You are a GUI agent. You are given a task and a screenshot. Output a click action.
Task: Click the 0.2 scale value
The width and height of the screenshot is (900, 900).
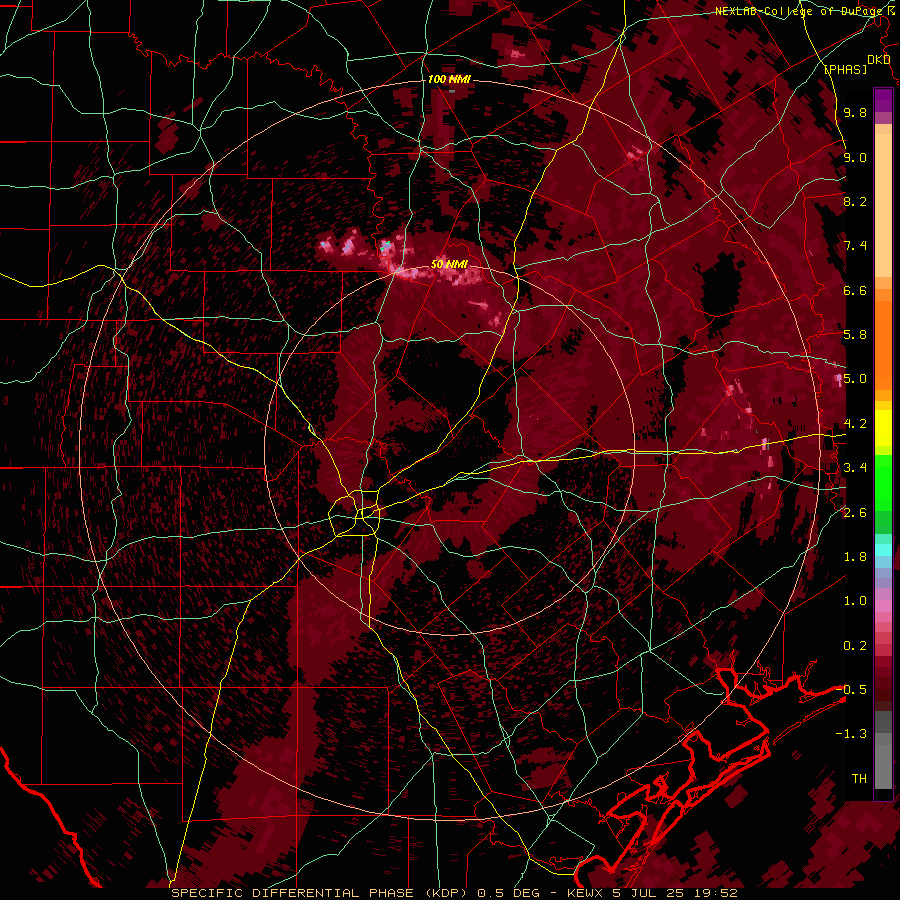pyautogui.click(x=855, y=646)
